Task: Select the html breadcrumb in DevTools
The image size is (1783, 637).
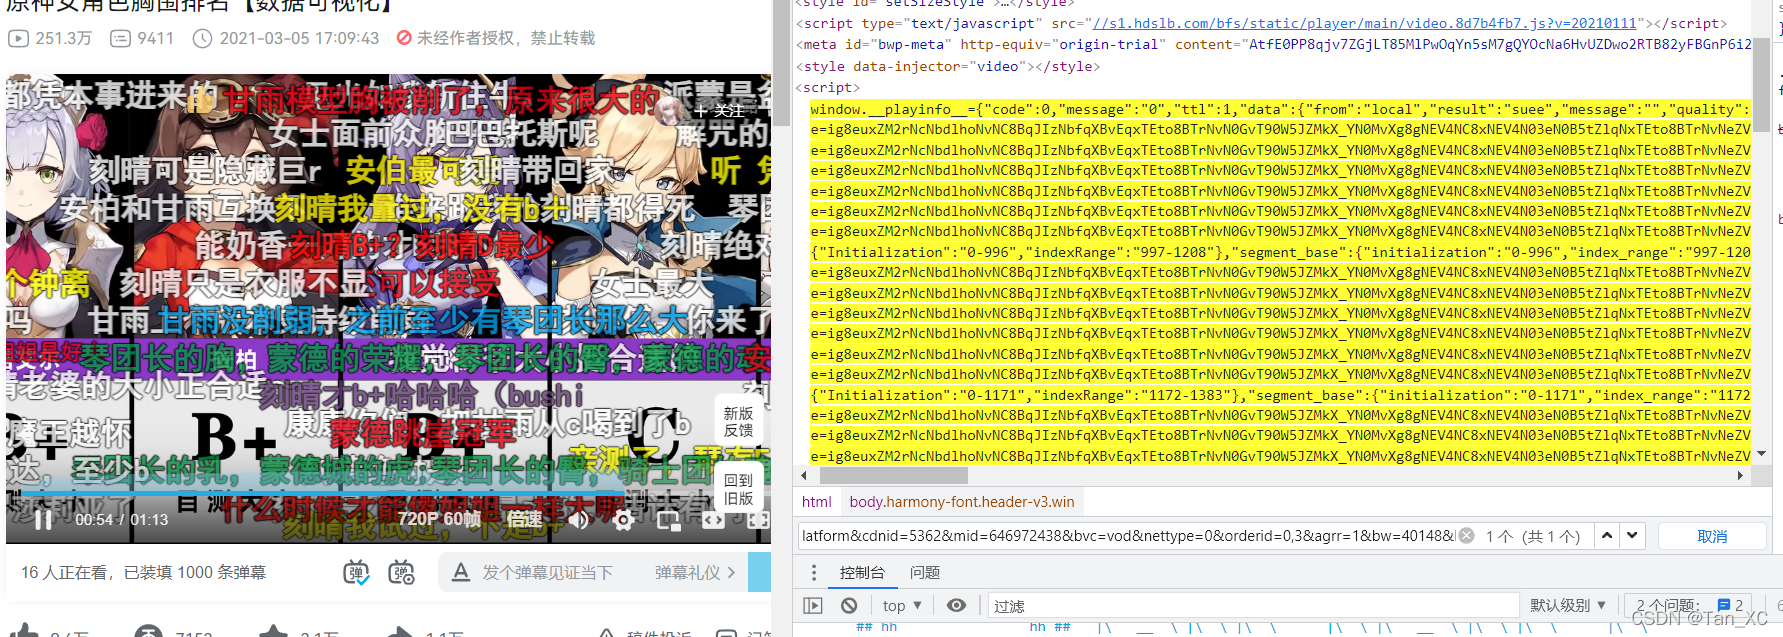Action: click(x=817, y=502)
